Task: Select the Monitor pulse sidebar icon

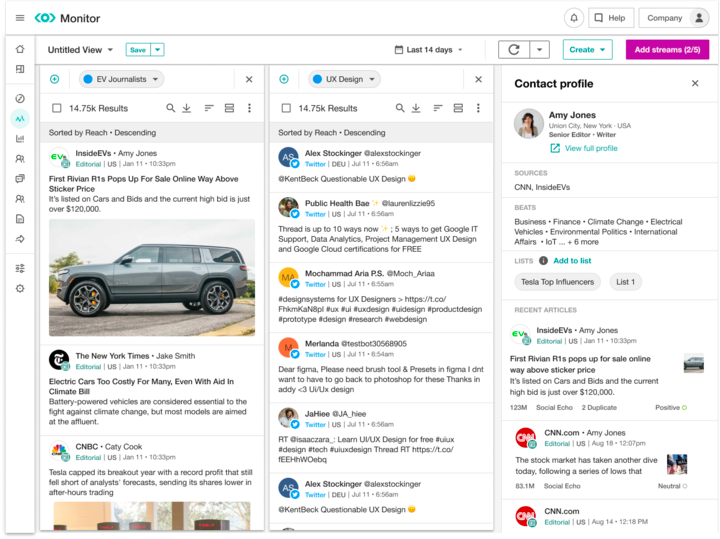Action: (20, 118)
